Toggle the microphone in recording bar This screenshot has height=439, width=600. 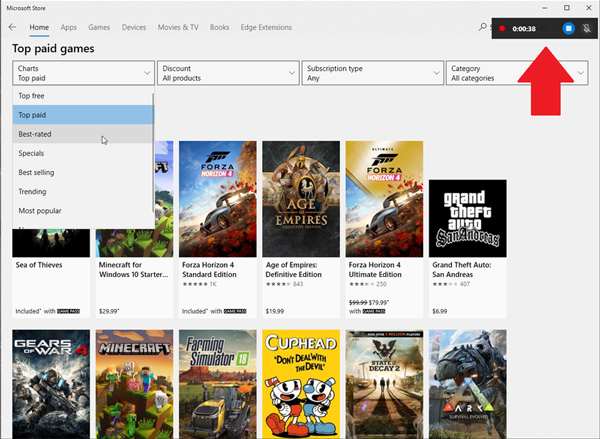[x=587, y=28]
